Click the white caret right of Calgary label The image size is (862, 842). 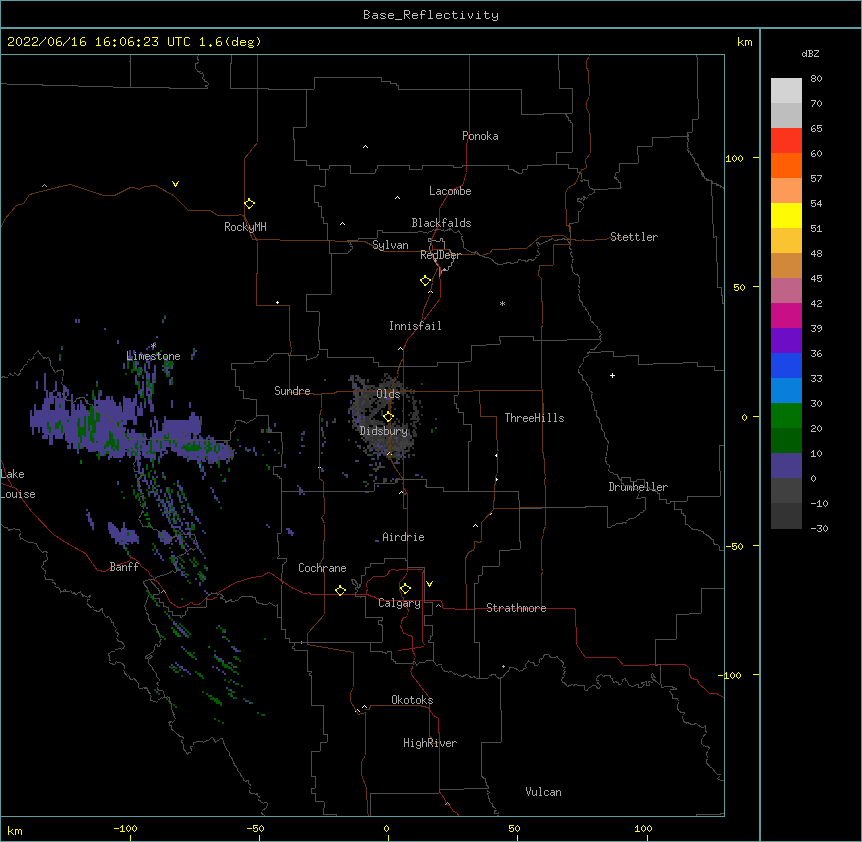pyautogui.click(x=438, y=605)
